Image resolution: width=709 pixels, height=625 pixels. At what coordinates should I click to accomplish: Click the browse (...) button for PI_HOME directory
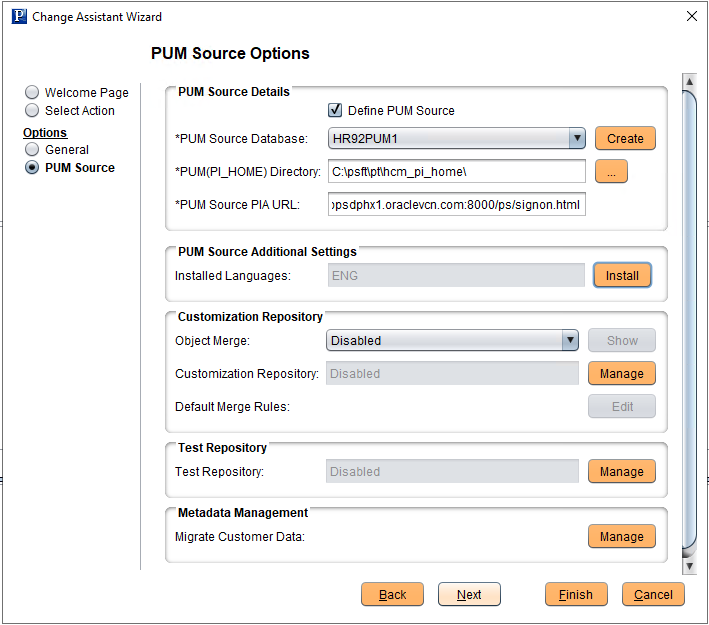610,172
